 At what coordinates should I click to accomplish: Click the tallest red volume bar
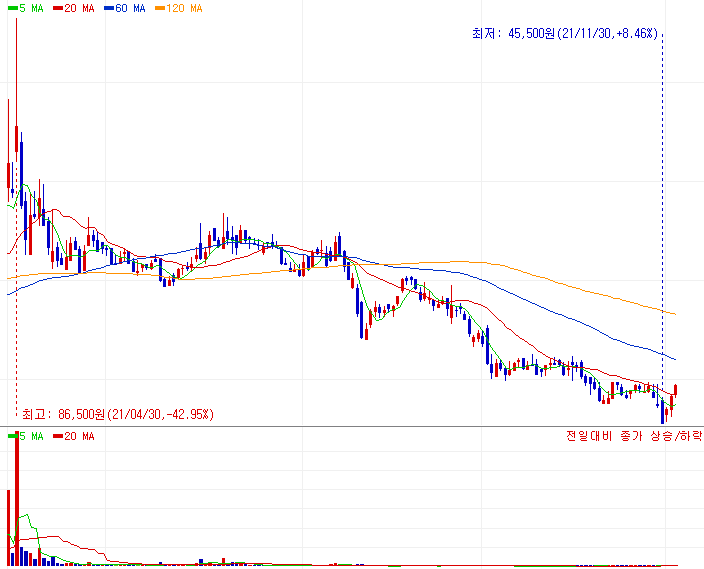pos(17,498)
